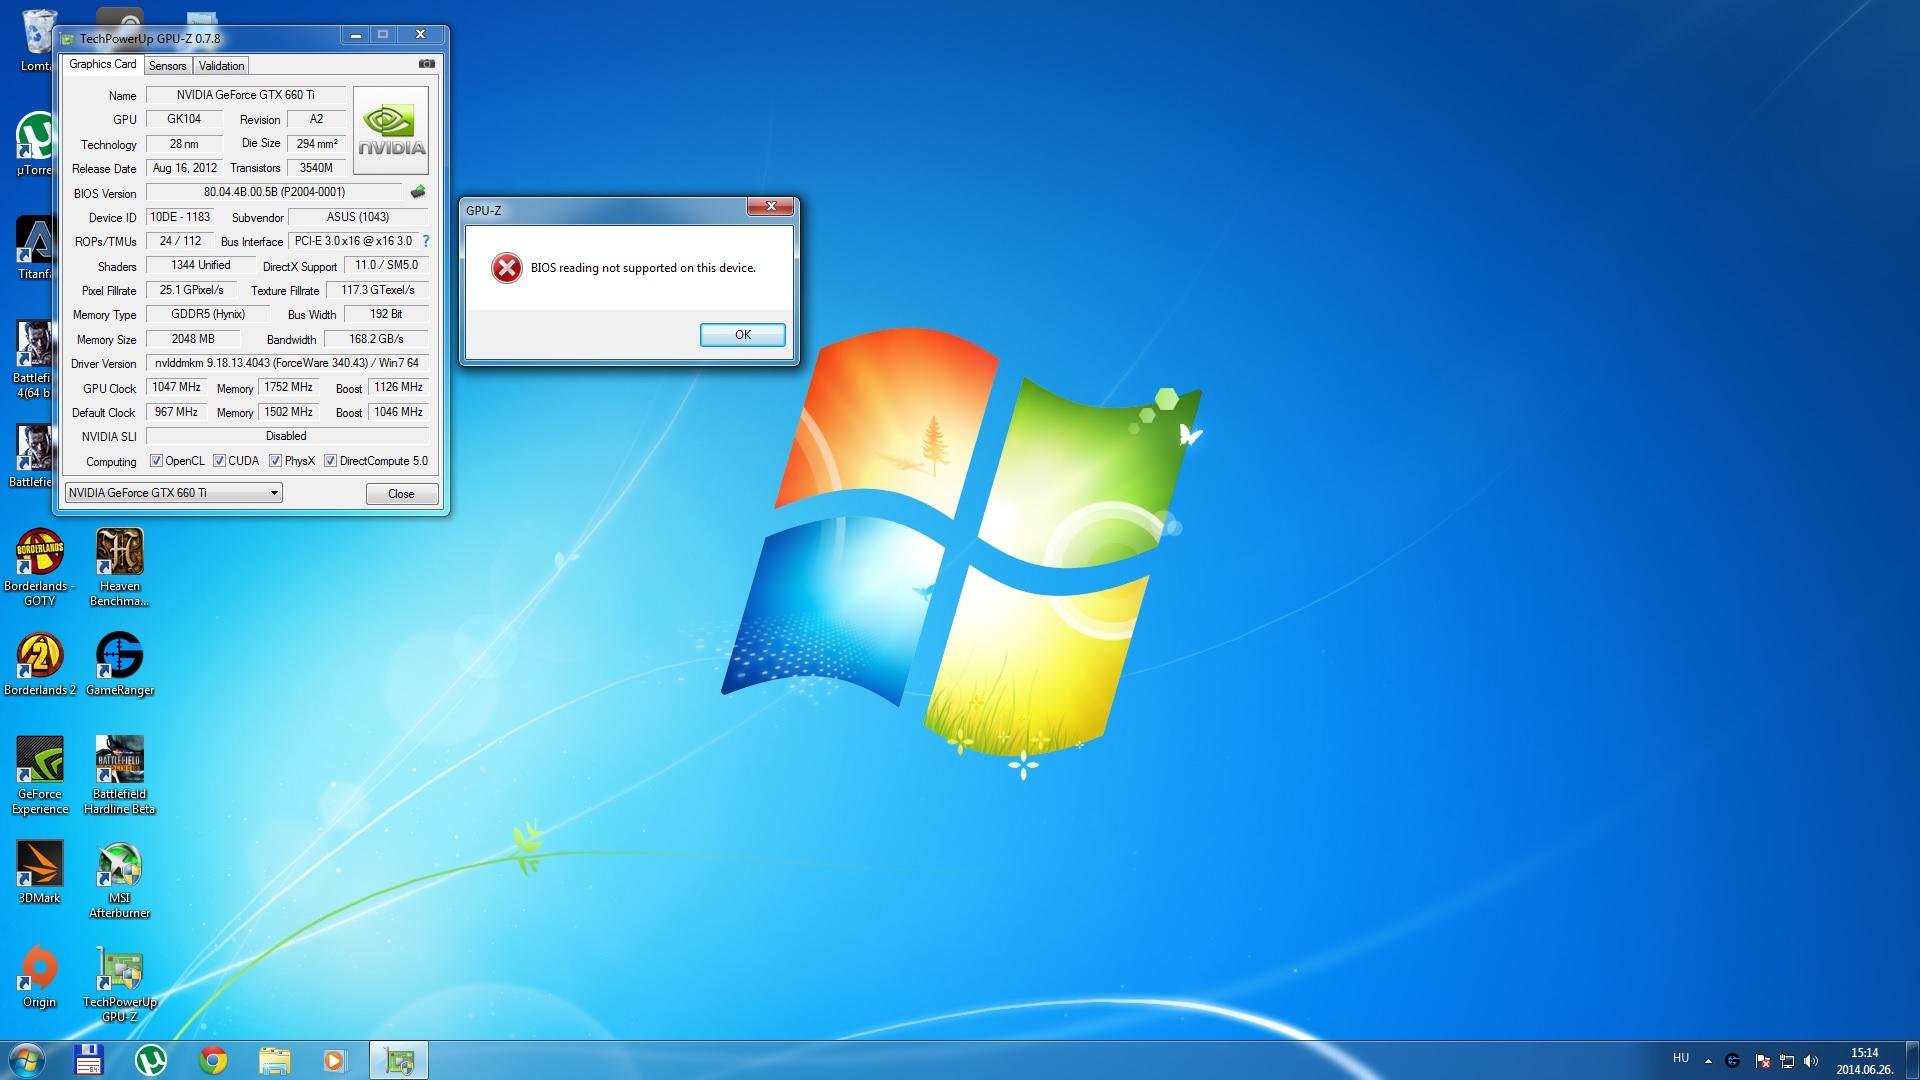This screenshot has width=1920, height=1080.
Task: Minimize the GPU-Z main window
Action: [355, 35]
